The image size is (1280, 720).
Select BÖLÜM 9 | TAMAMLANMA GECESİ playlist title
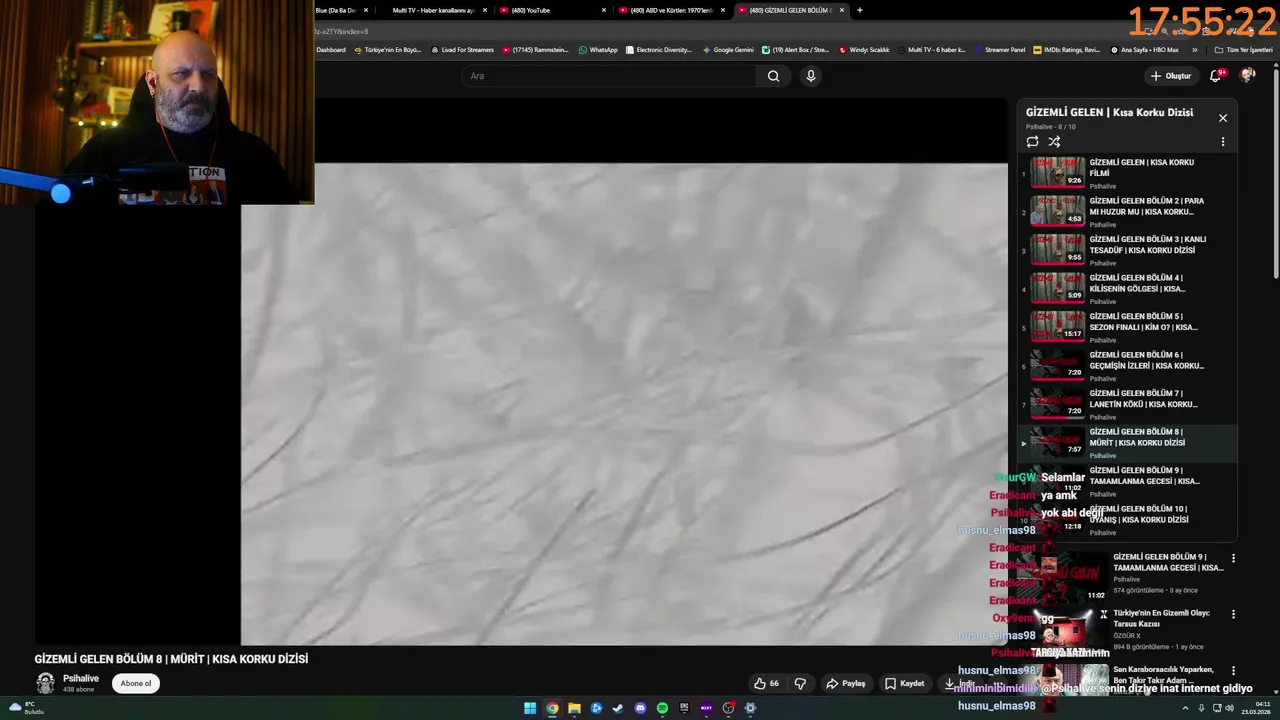click(x=1144, y=475)
